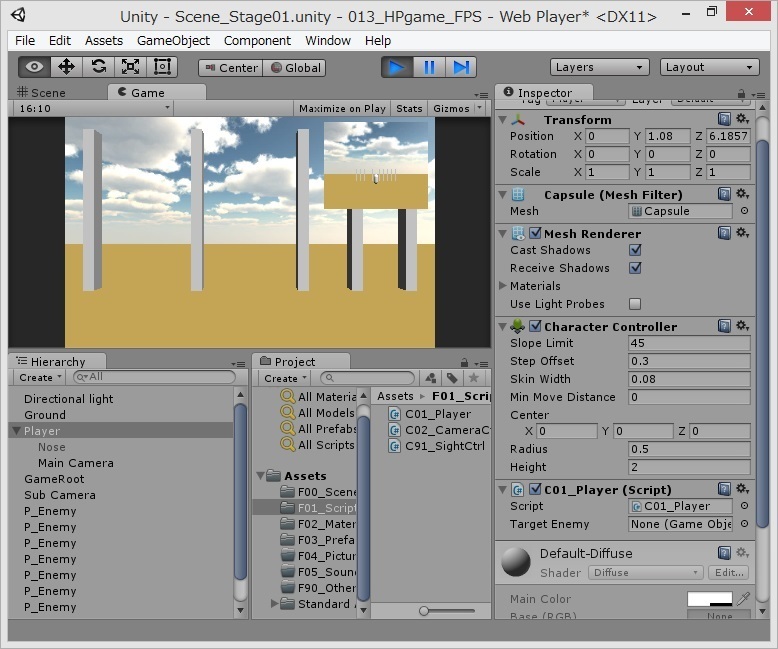Open Layout dropdown
The width and height of the screenshot is (778, 649).
point(710,67)
